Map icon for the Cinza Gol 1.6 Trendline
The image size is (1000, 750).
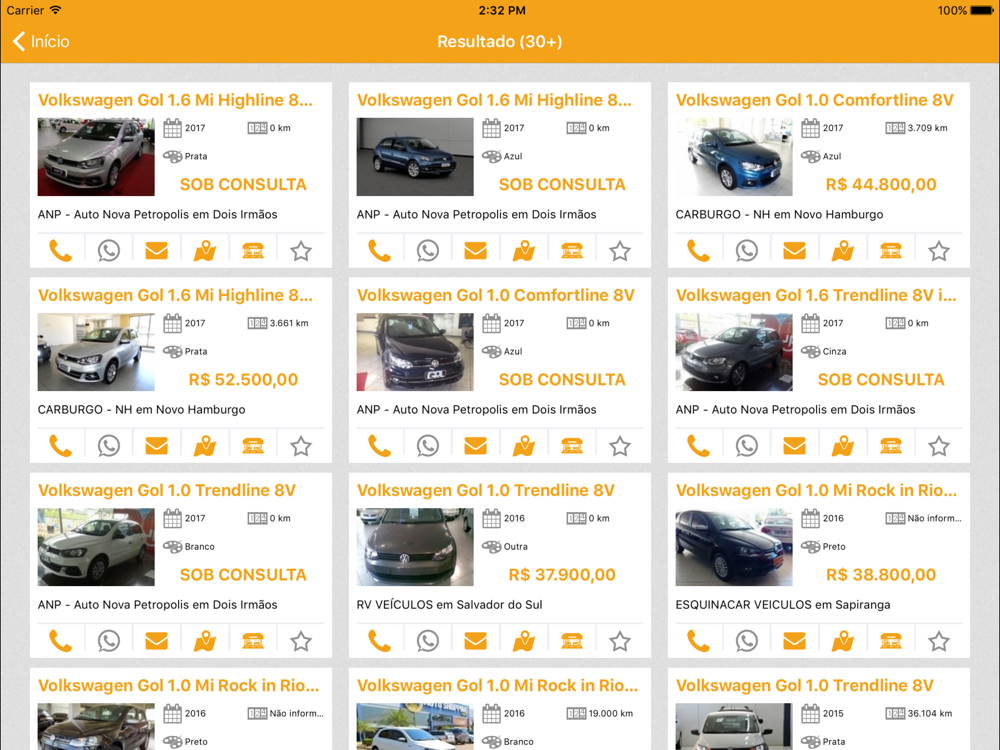point(842,446)
